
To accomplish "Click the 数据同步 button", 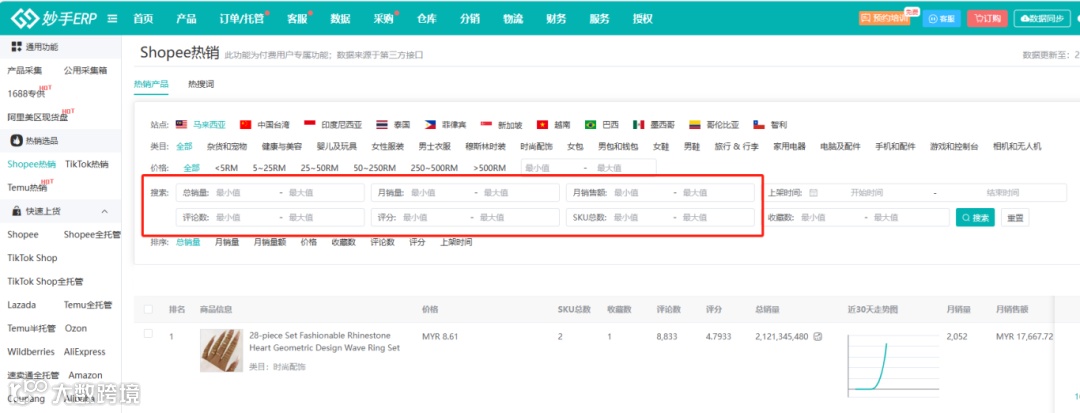I will coord(1042,19).
